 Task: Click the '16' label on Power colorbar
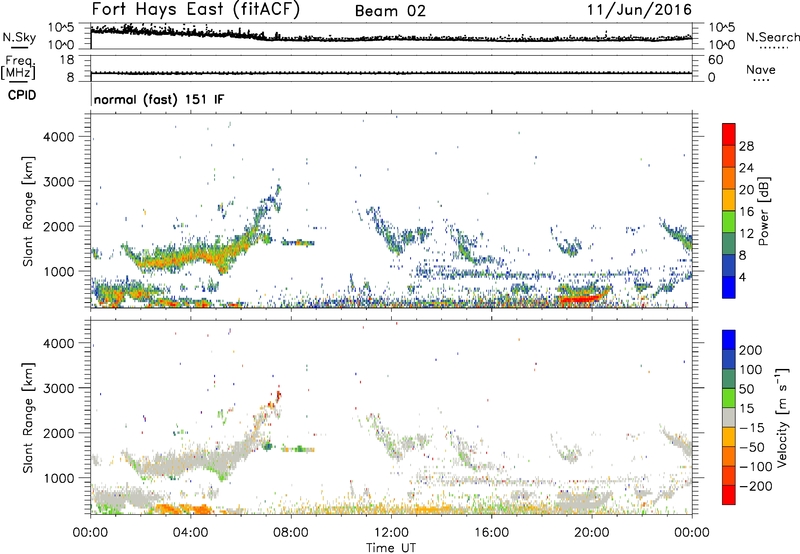746,212
